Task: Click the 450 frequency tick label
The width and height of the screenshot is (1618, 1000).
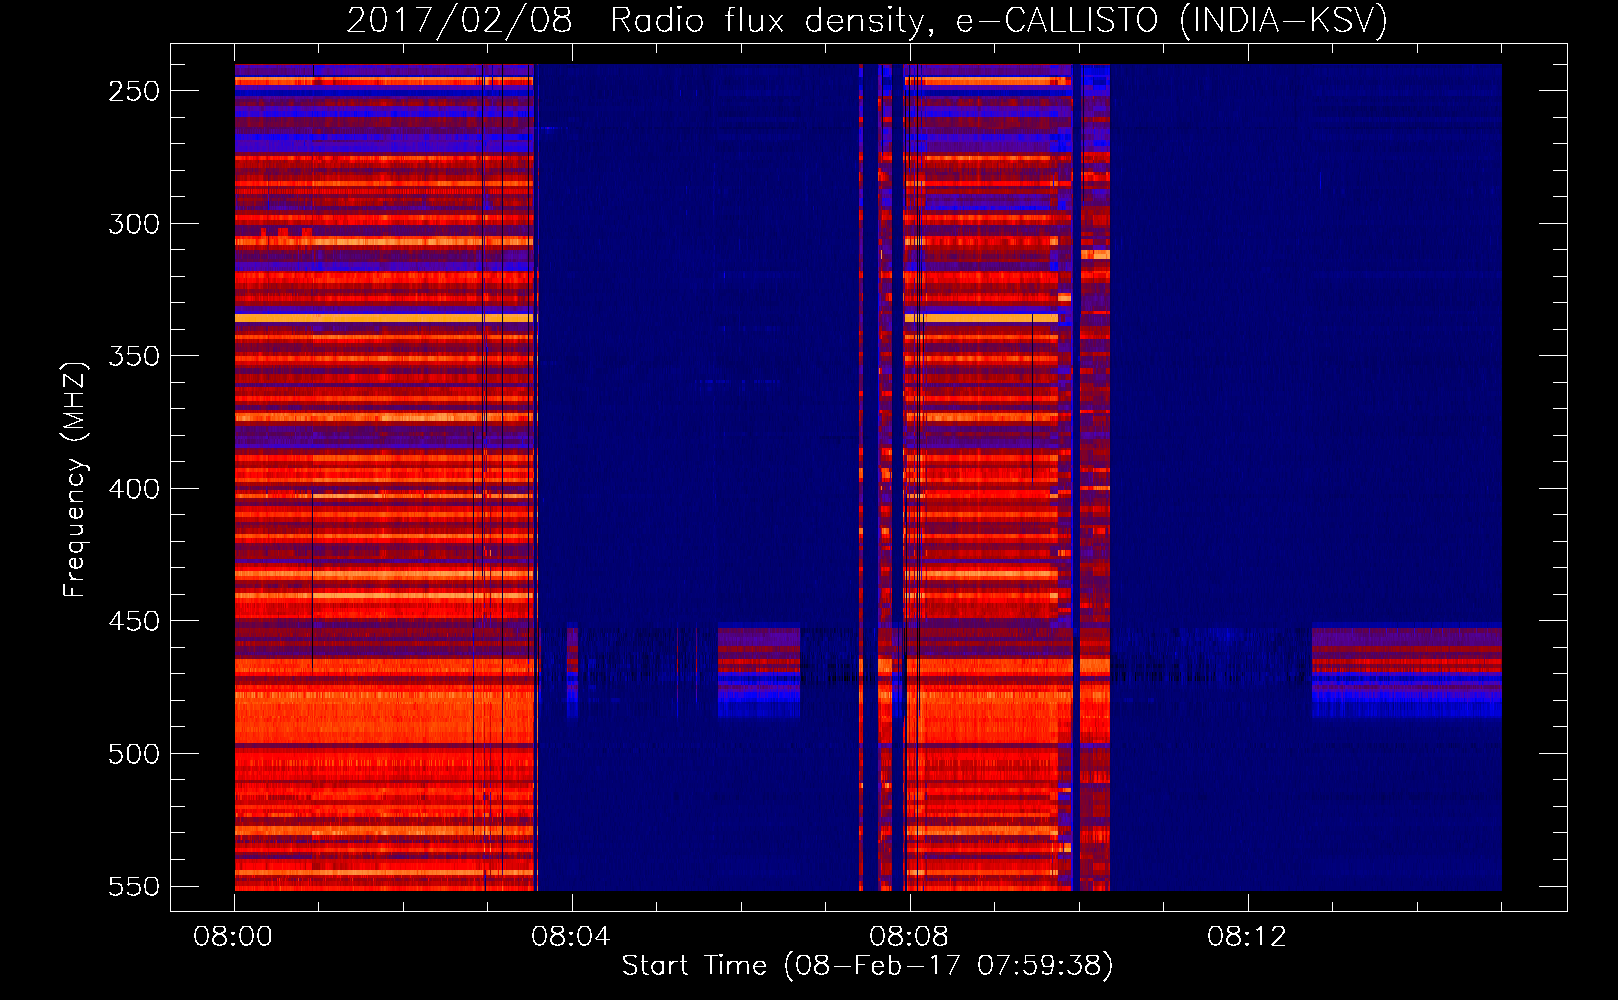Action: 134,621
